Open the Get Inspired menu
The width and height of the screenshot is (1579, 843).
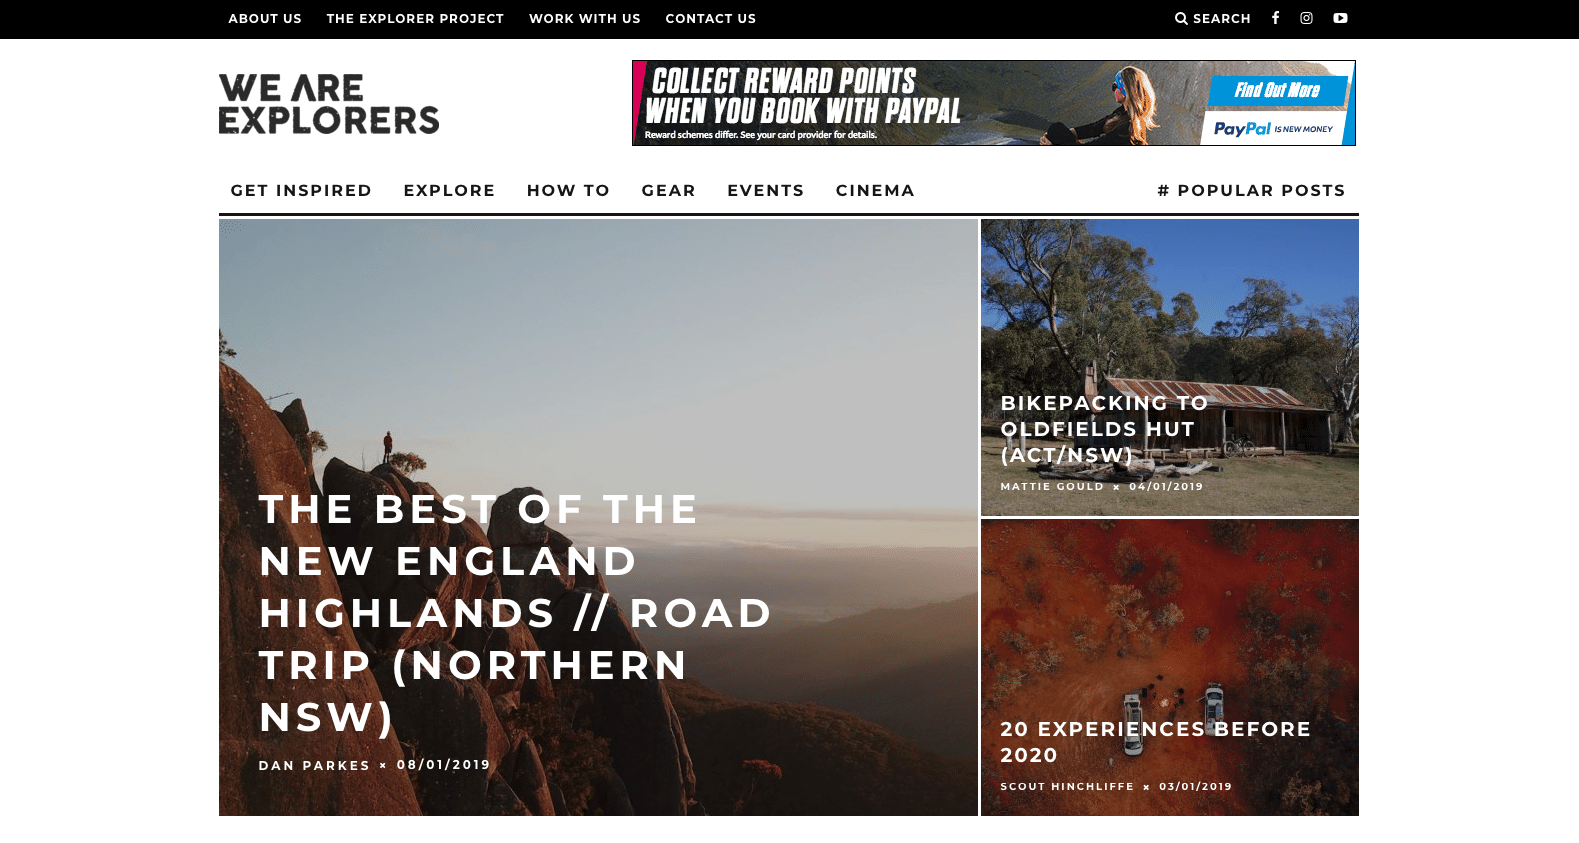301,190
